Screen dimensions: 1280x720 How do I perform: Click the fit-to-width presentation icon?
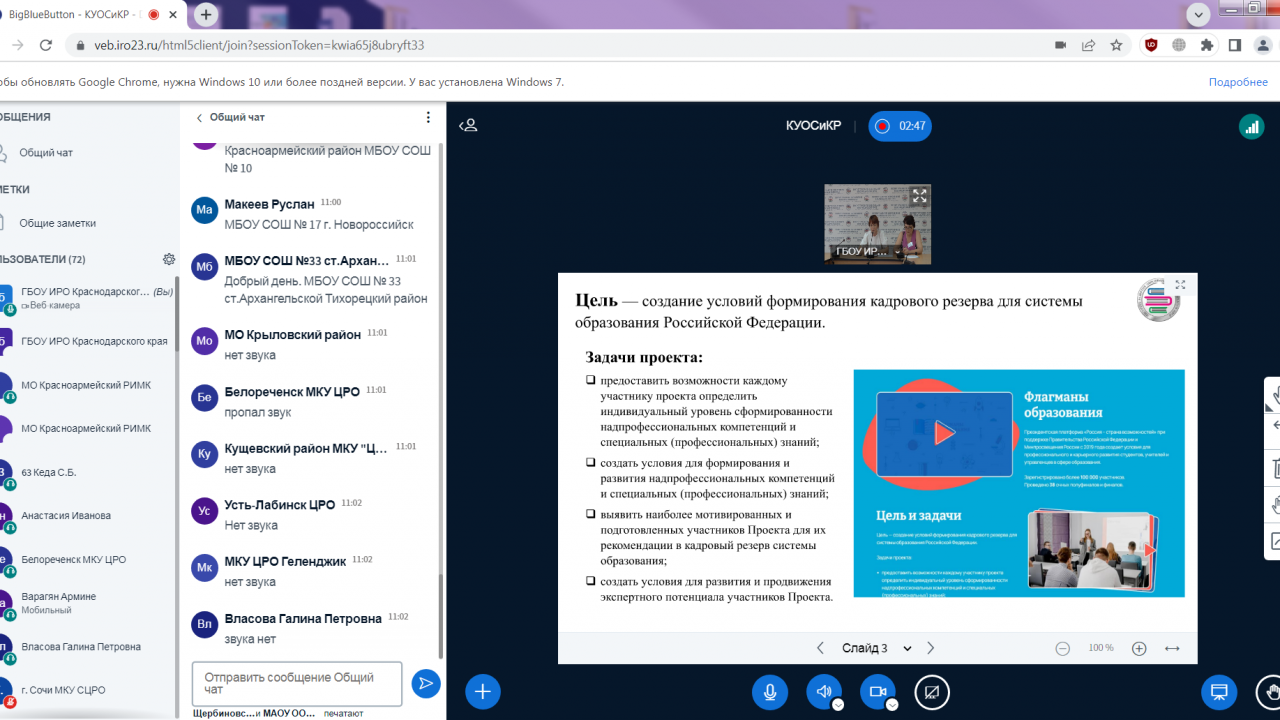[x=1172, y=648]
